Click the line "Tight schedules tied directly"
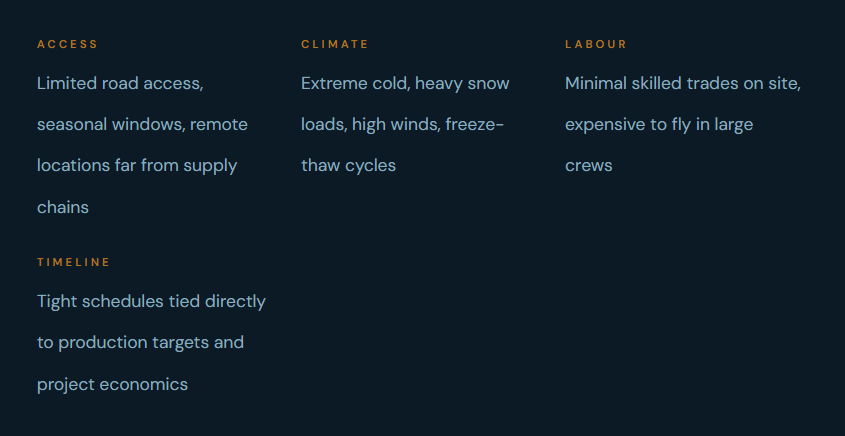The width and height of the screenshot is (845, 436). pyautogui.click(x=151, y=301)
